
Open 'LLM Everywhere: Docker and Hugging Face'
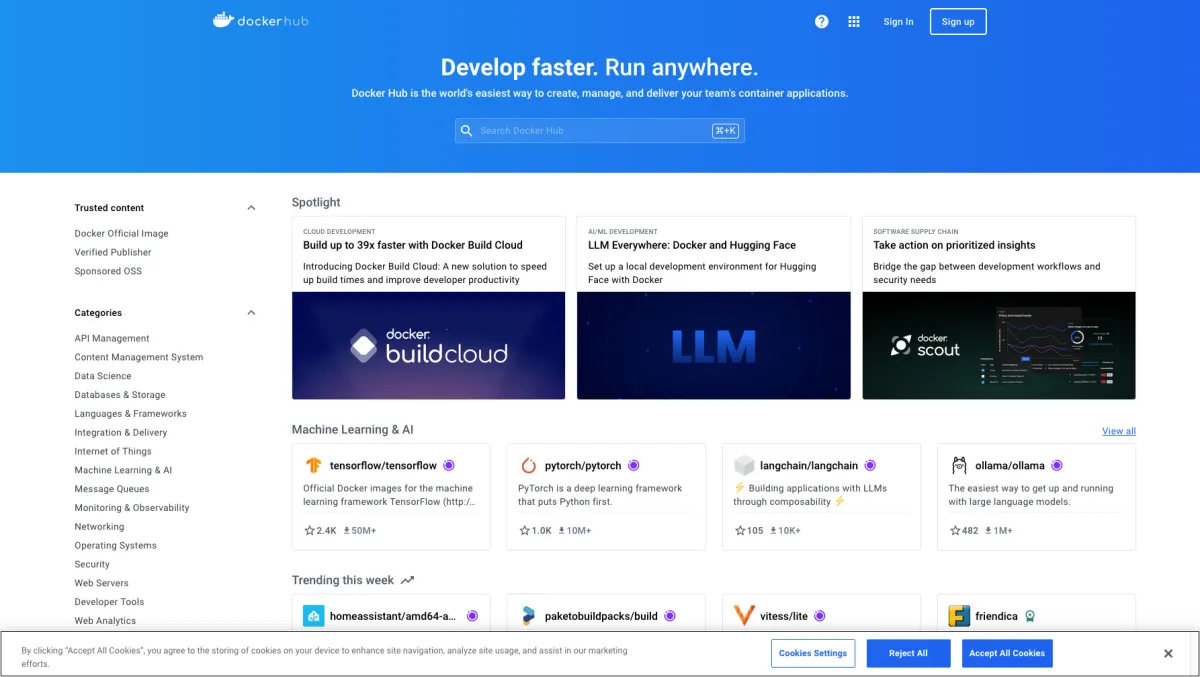coord(692,245)
